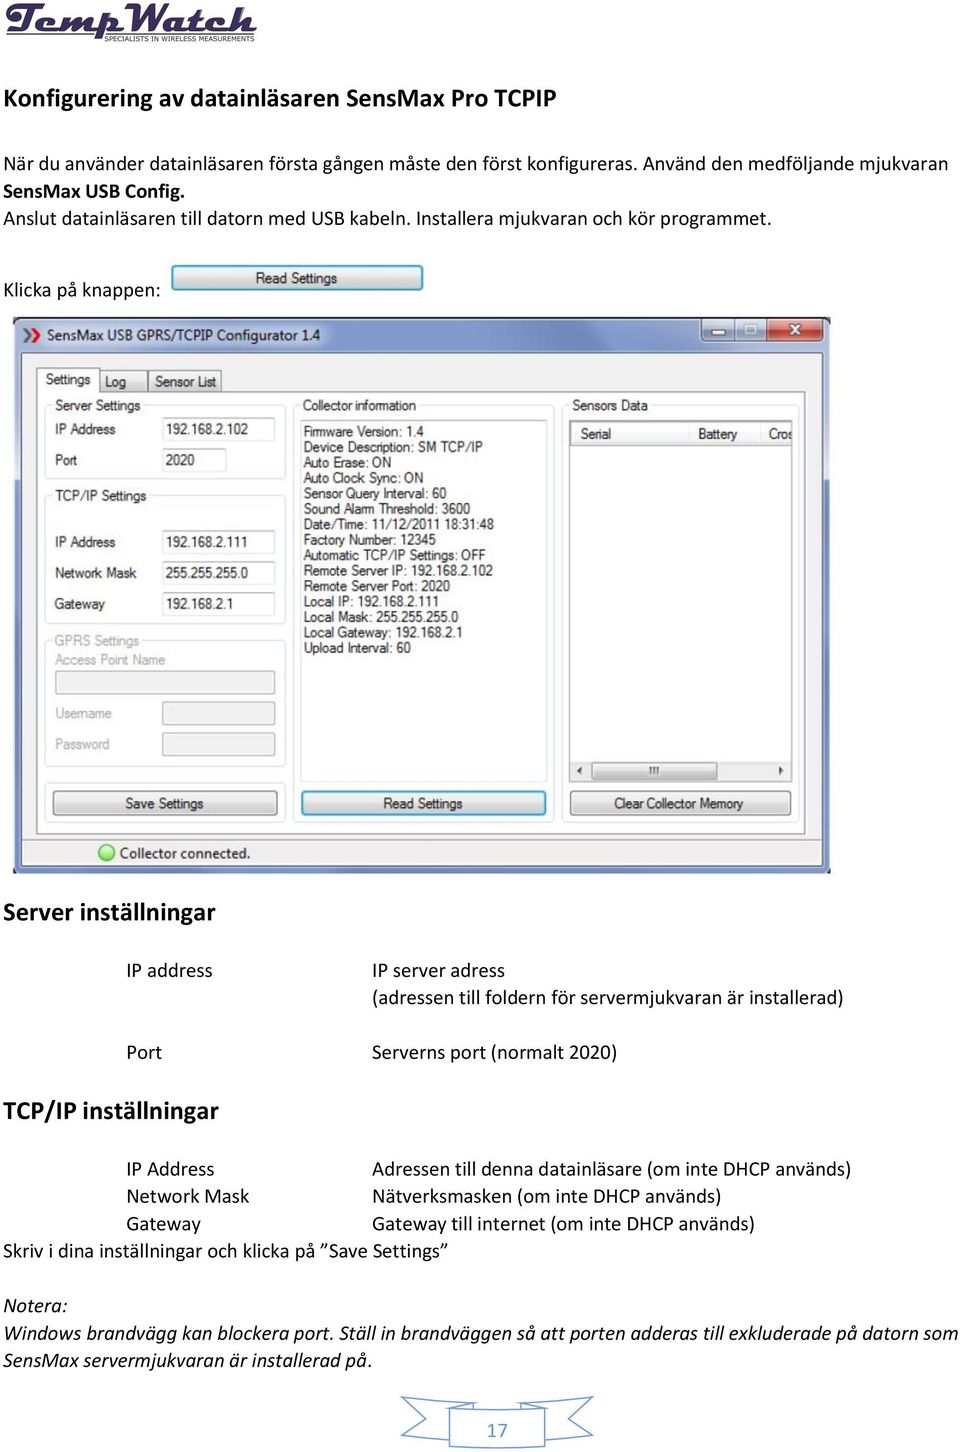
Task: Click the GPRS Username field
Action: coord(218,713)
